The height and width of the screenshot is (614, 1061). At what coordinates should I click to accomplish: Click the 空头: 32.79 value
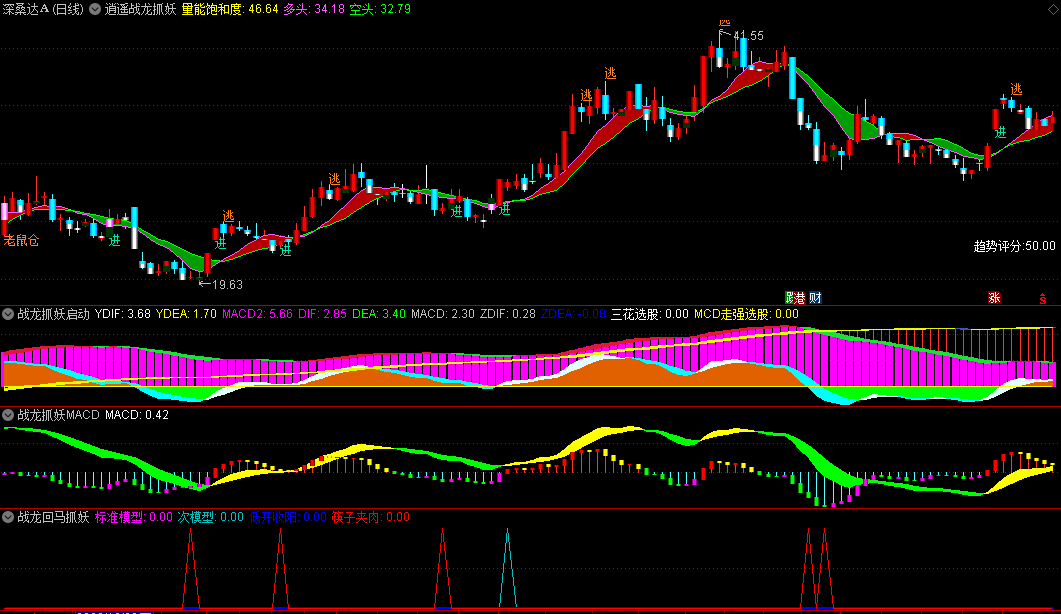point(380,9)
